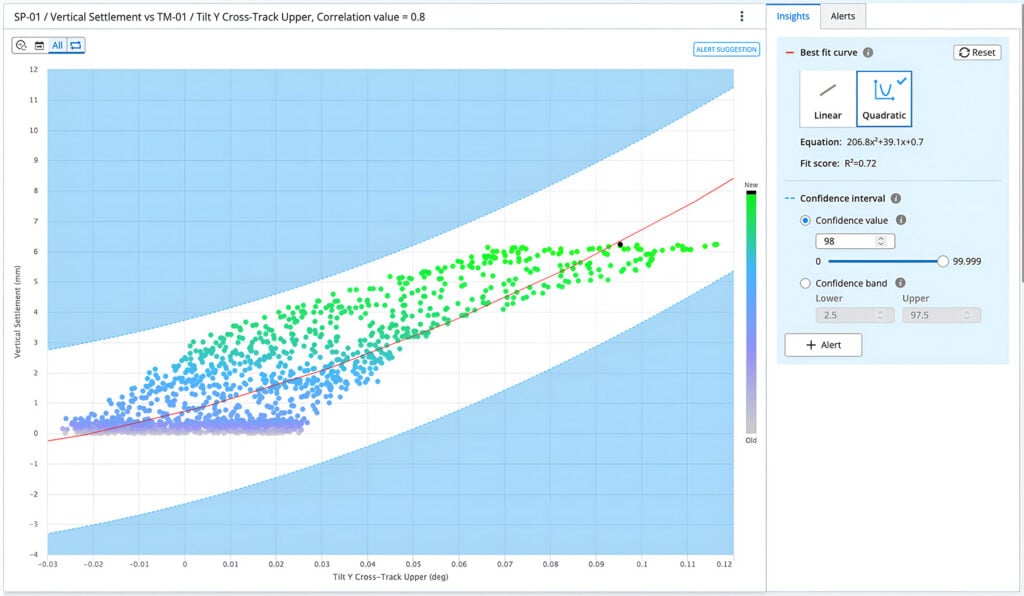
Task: Click stepper arrows on confidence value field
Action: (x=881, y=241)
